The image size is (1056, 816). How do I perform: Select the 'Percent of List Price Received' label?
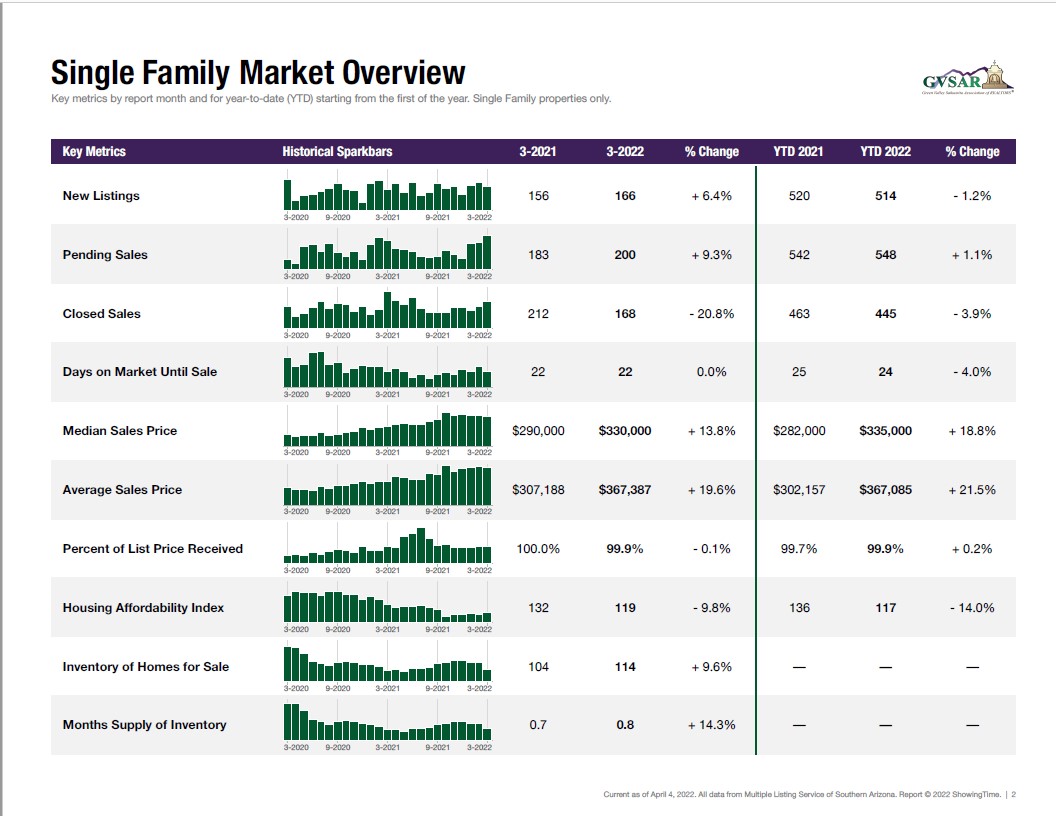click(153, 549)
